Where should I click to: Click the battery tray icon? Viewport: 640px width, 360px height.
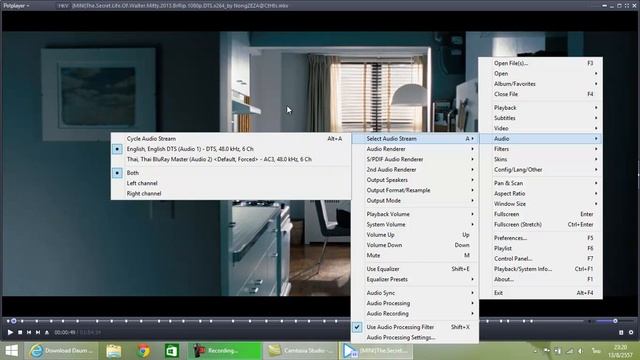pyautogui.click(x=558, y=351)
